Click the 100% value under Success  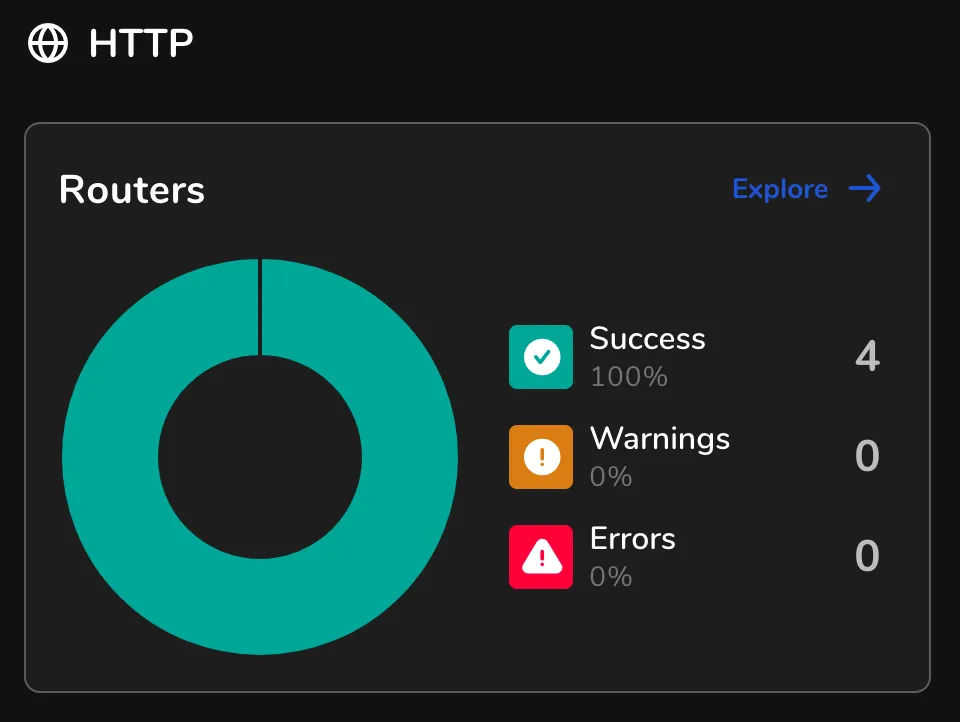pos(628,377)
